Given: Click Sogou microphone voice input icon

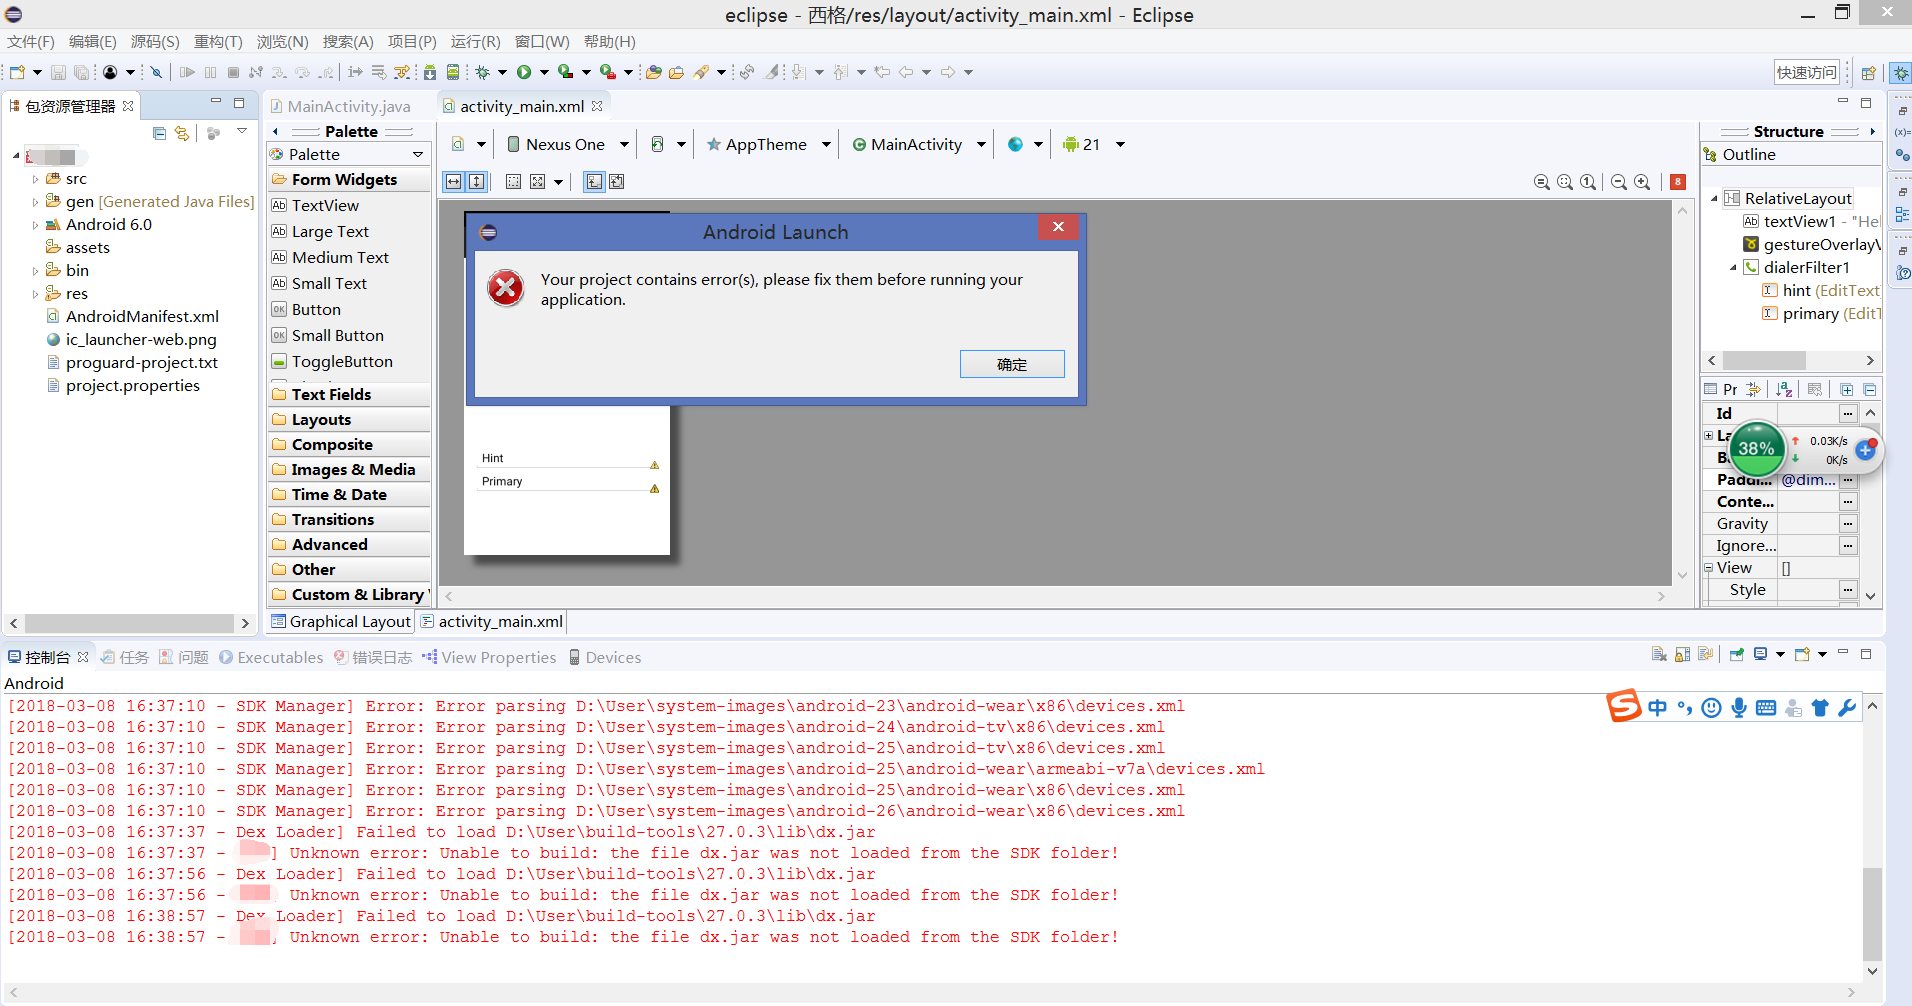Looking at the screenshot, I should click(x=1739, y=707).
